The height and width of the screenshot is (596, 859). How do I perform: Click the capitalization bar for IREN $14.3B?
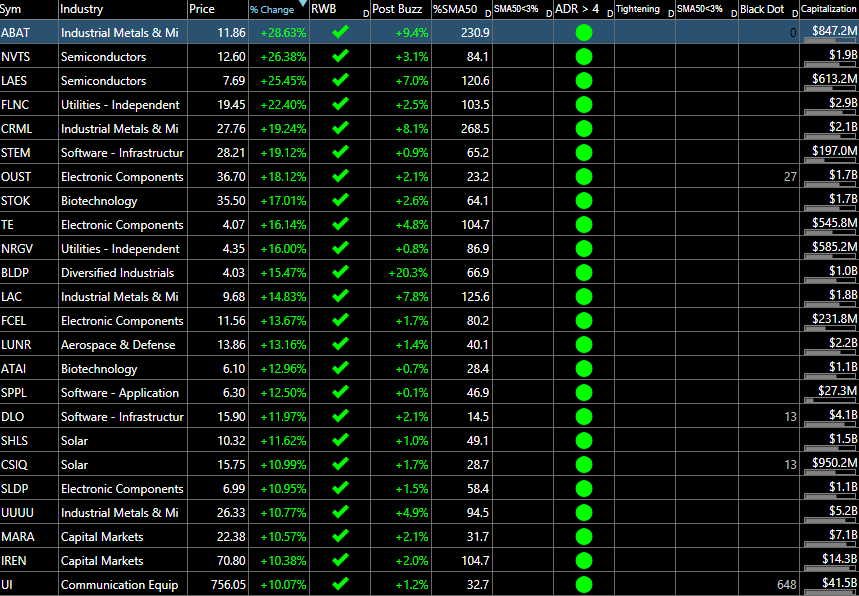(x=829, y=568)
